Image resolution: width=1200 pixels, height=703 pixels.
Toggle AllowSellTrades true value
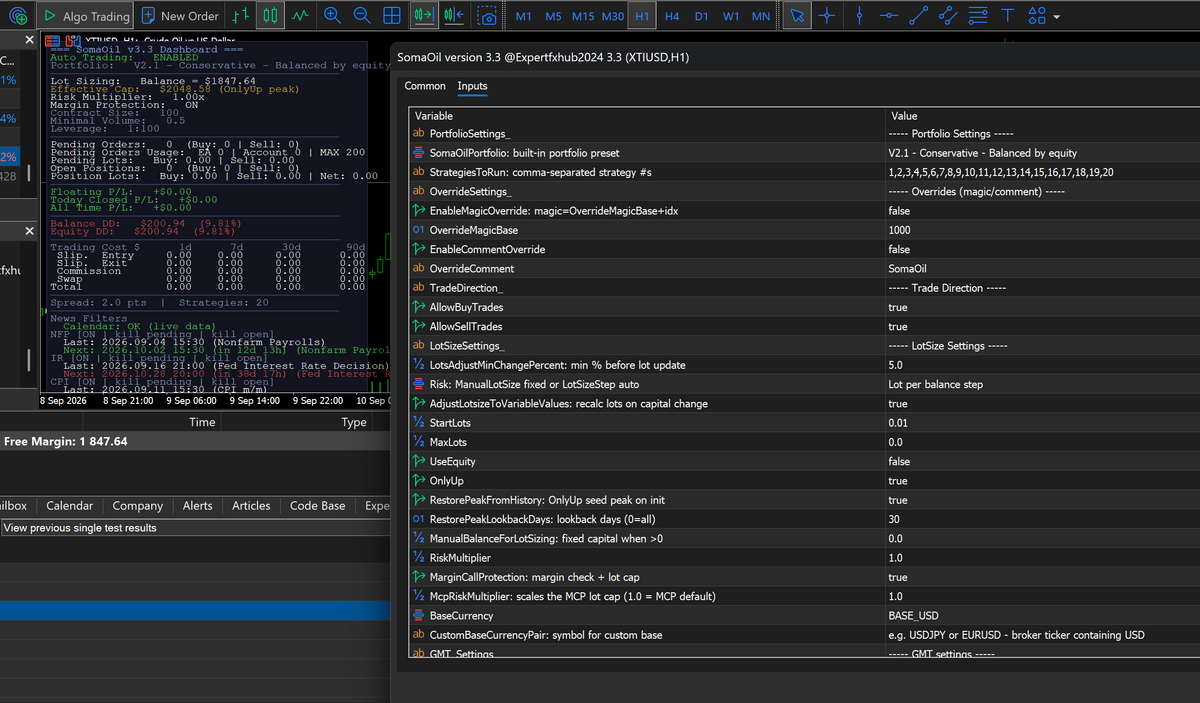click(x=1040, y=326)
